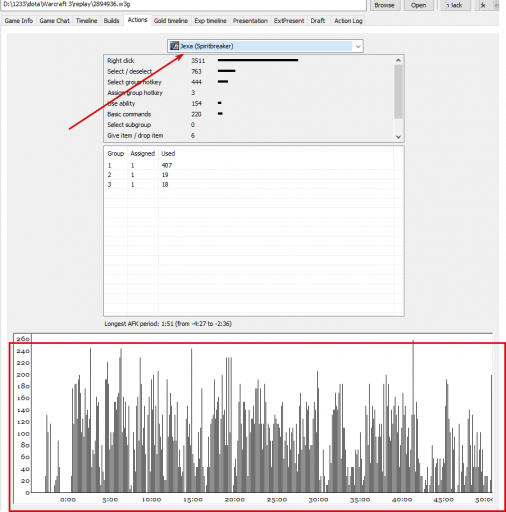Viewport: 506px width, 512px height.
Task: Open the ExtPresent tab
Action: click(289, 21)
